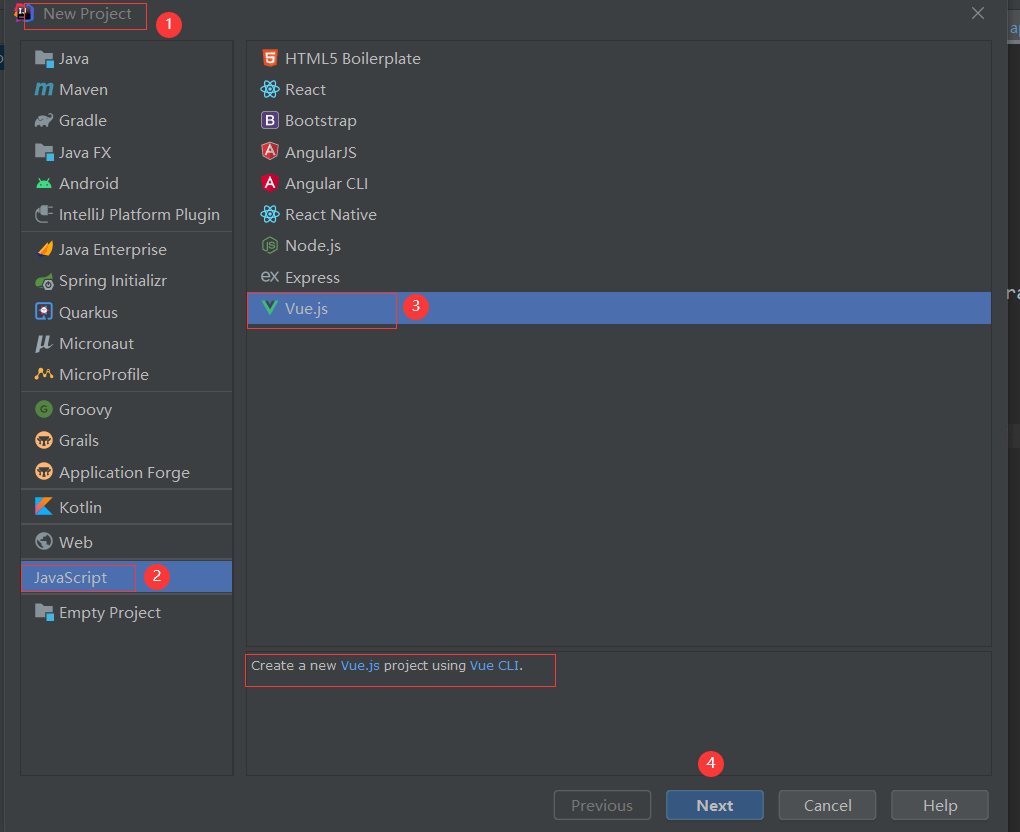Screen dimensions: 1020x832
Task: Click the Web globe icon
Action: tap(44, 541)
